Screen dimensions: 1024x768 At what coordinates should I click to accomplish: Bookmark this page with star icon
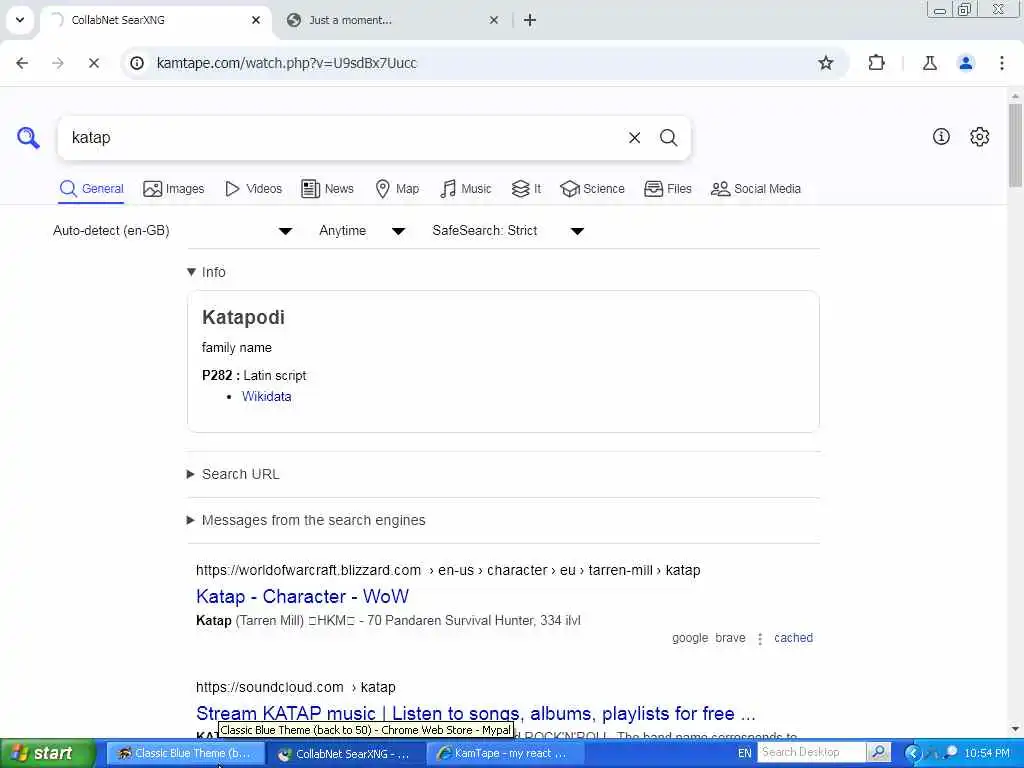(825, 63)
